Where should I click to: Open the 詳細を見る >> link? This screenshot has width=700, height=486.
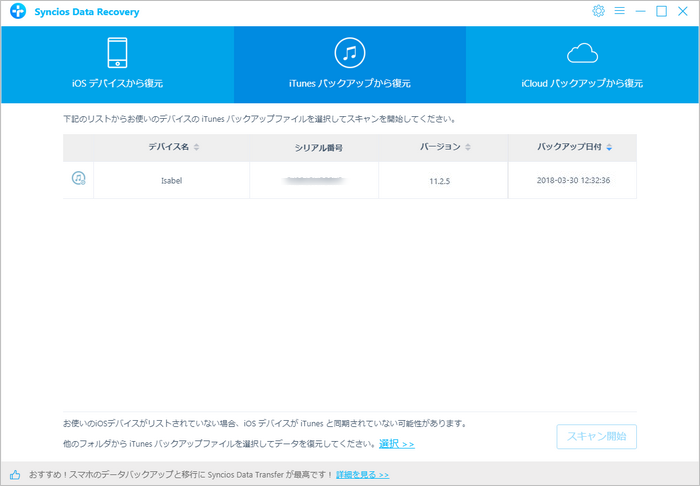tap(362, 474)
